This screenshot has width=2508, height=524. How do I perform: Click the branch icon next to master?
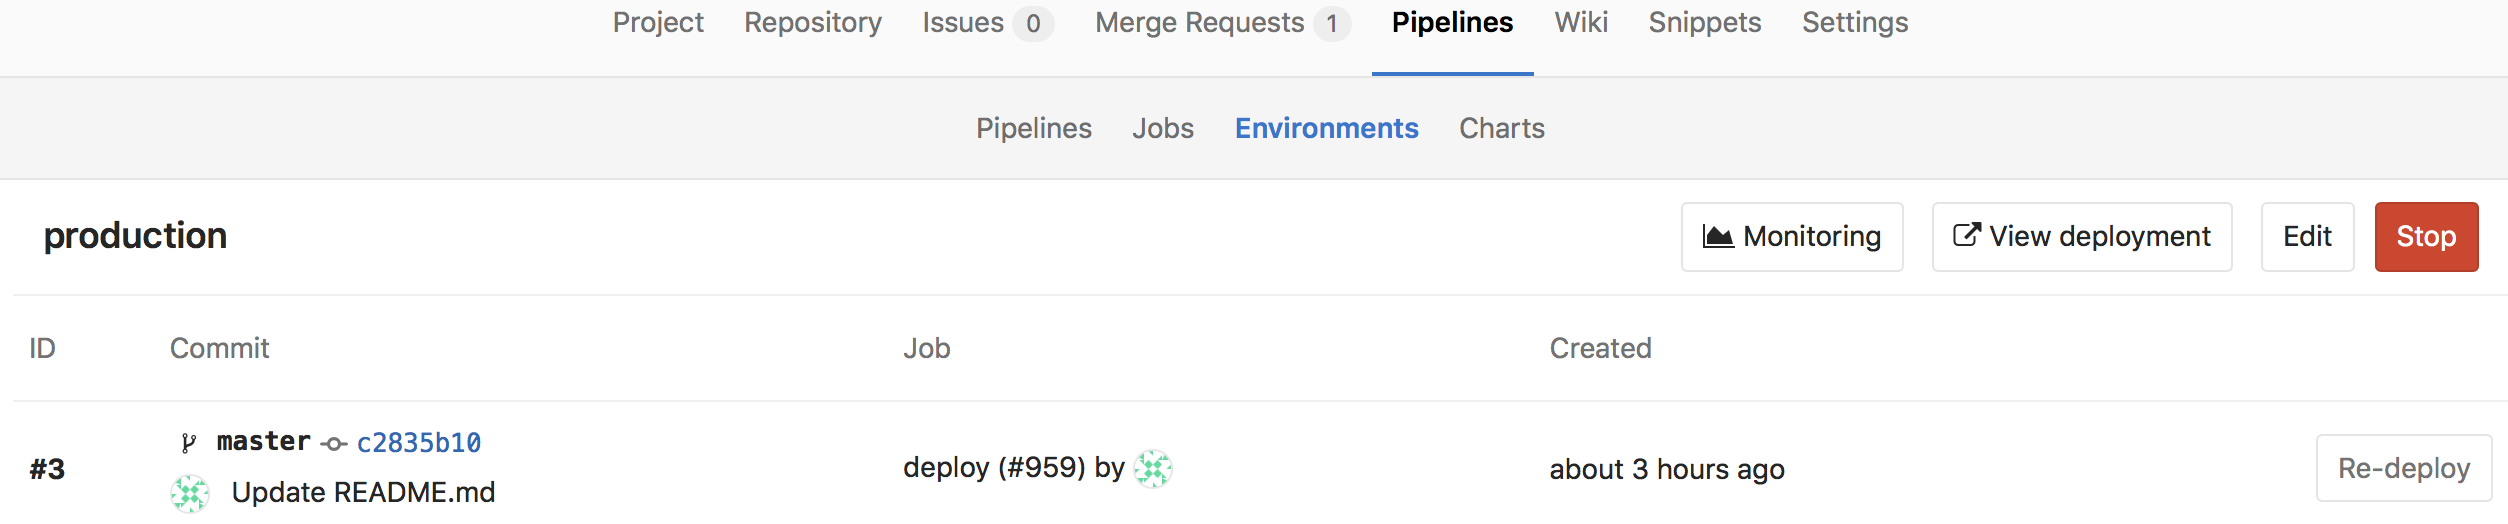click(x=188, y=442)
